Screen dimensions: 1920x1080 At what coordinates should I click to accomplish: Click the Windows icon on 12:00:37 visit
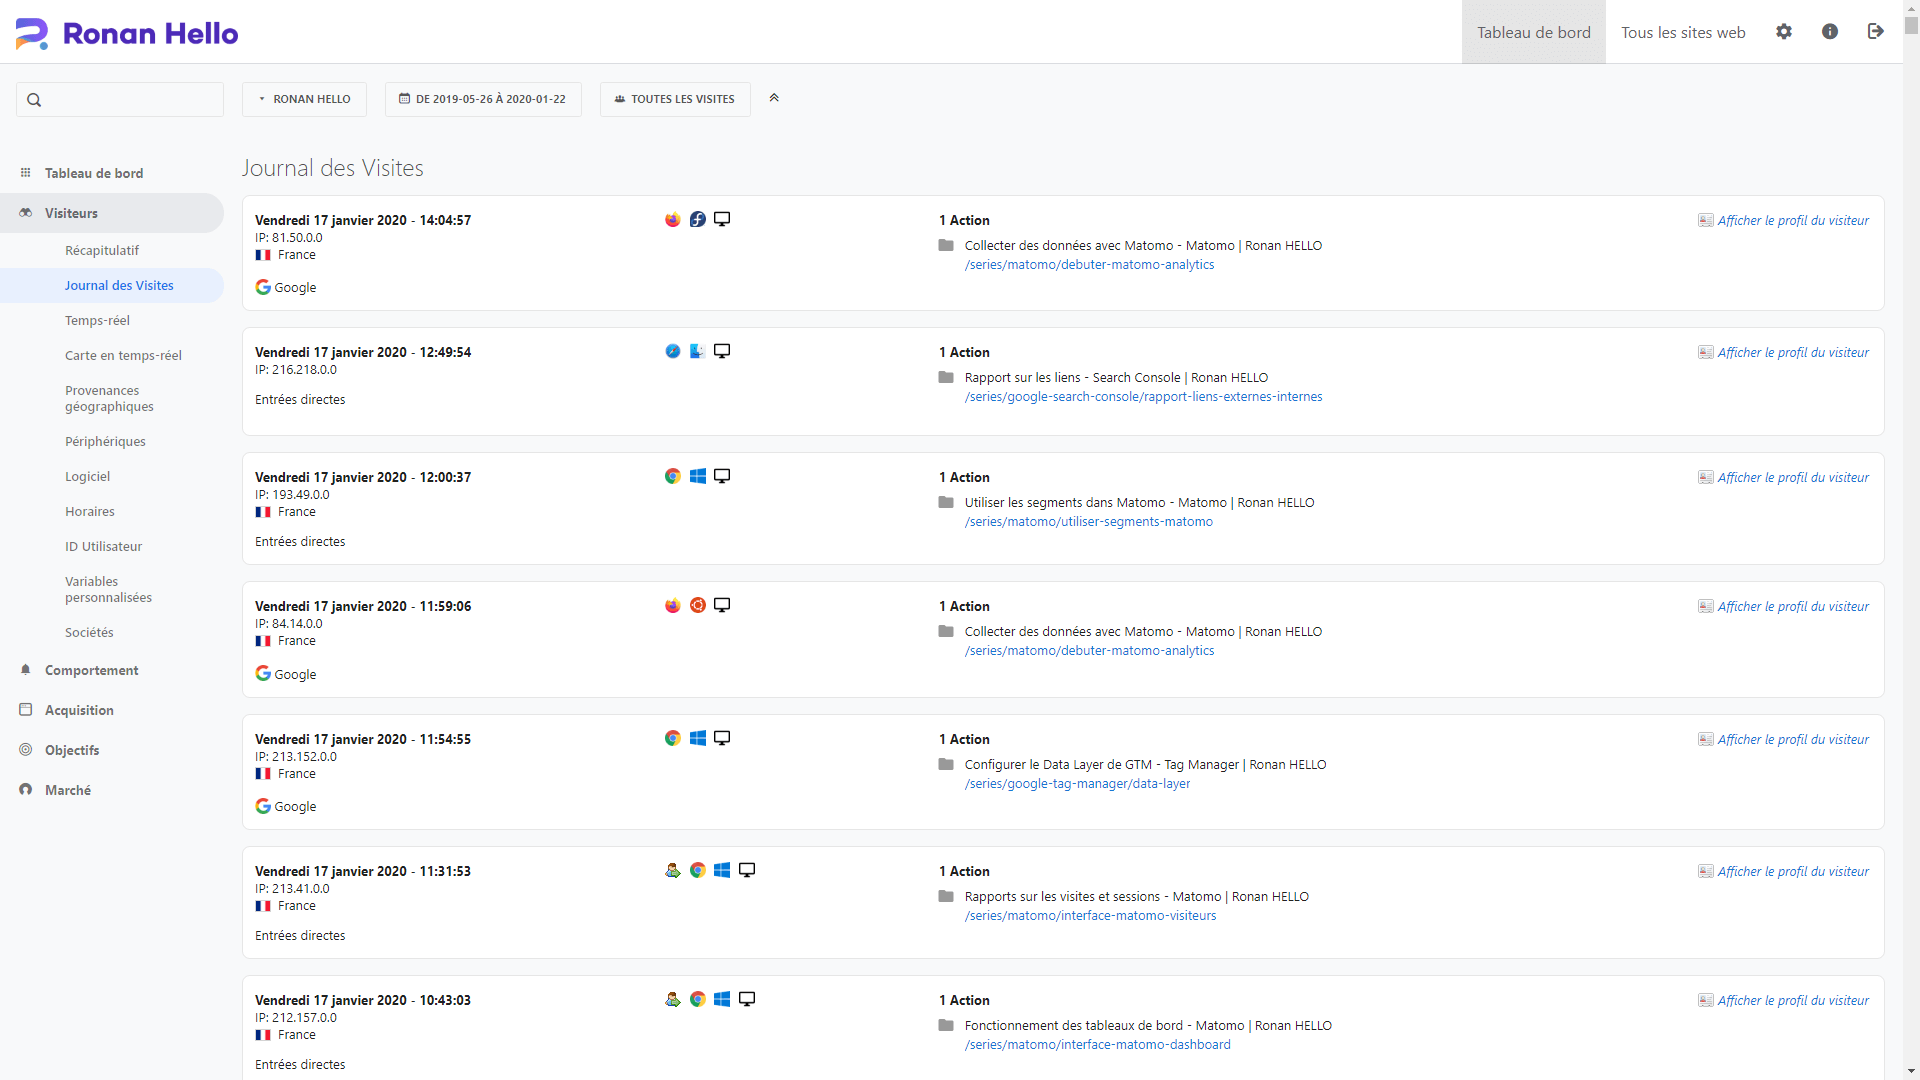point(698,477)
